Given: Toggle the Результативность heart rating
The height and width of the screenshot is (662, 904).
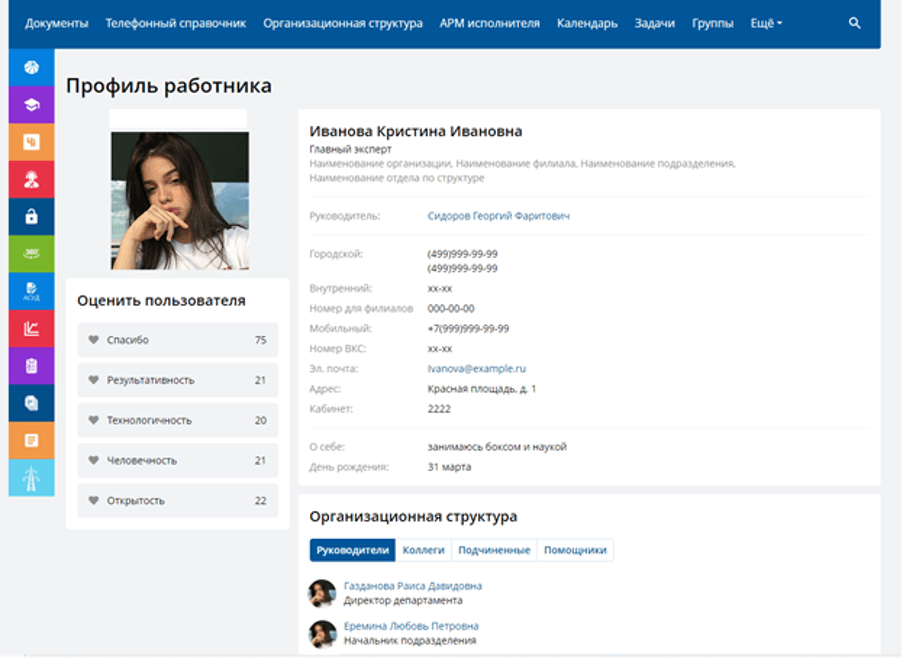Looking at the screenshot, I should pyautogui.click(x=94, y=380).
